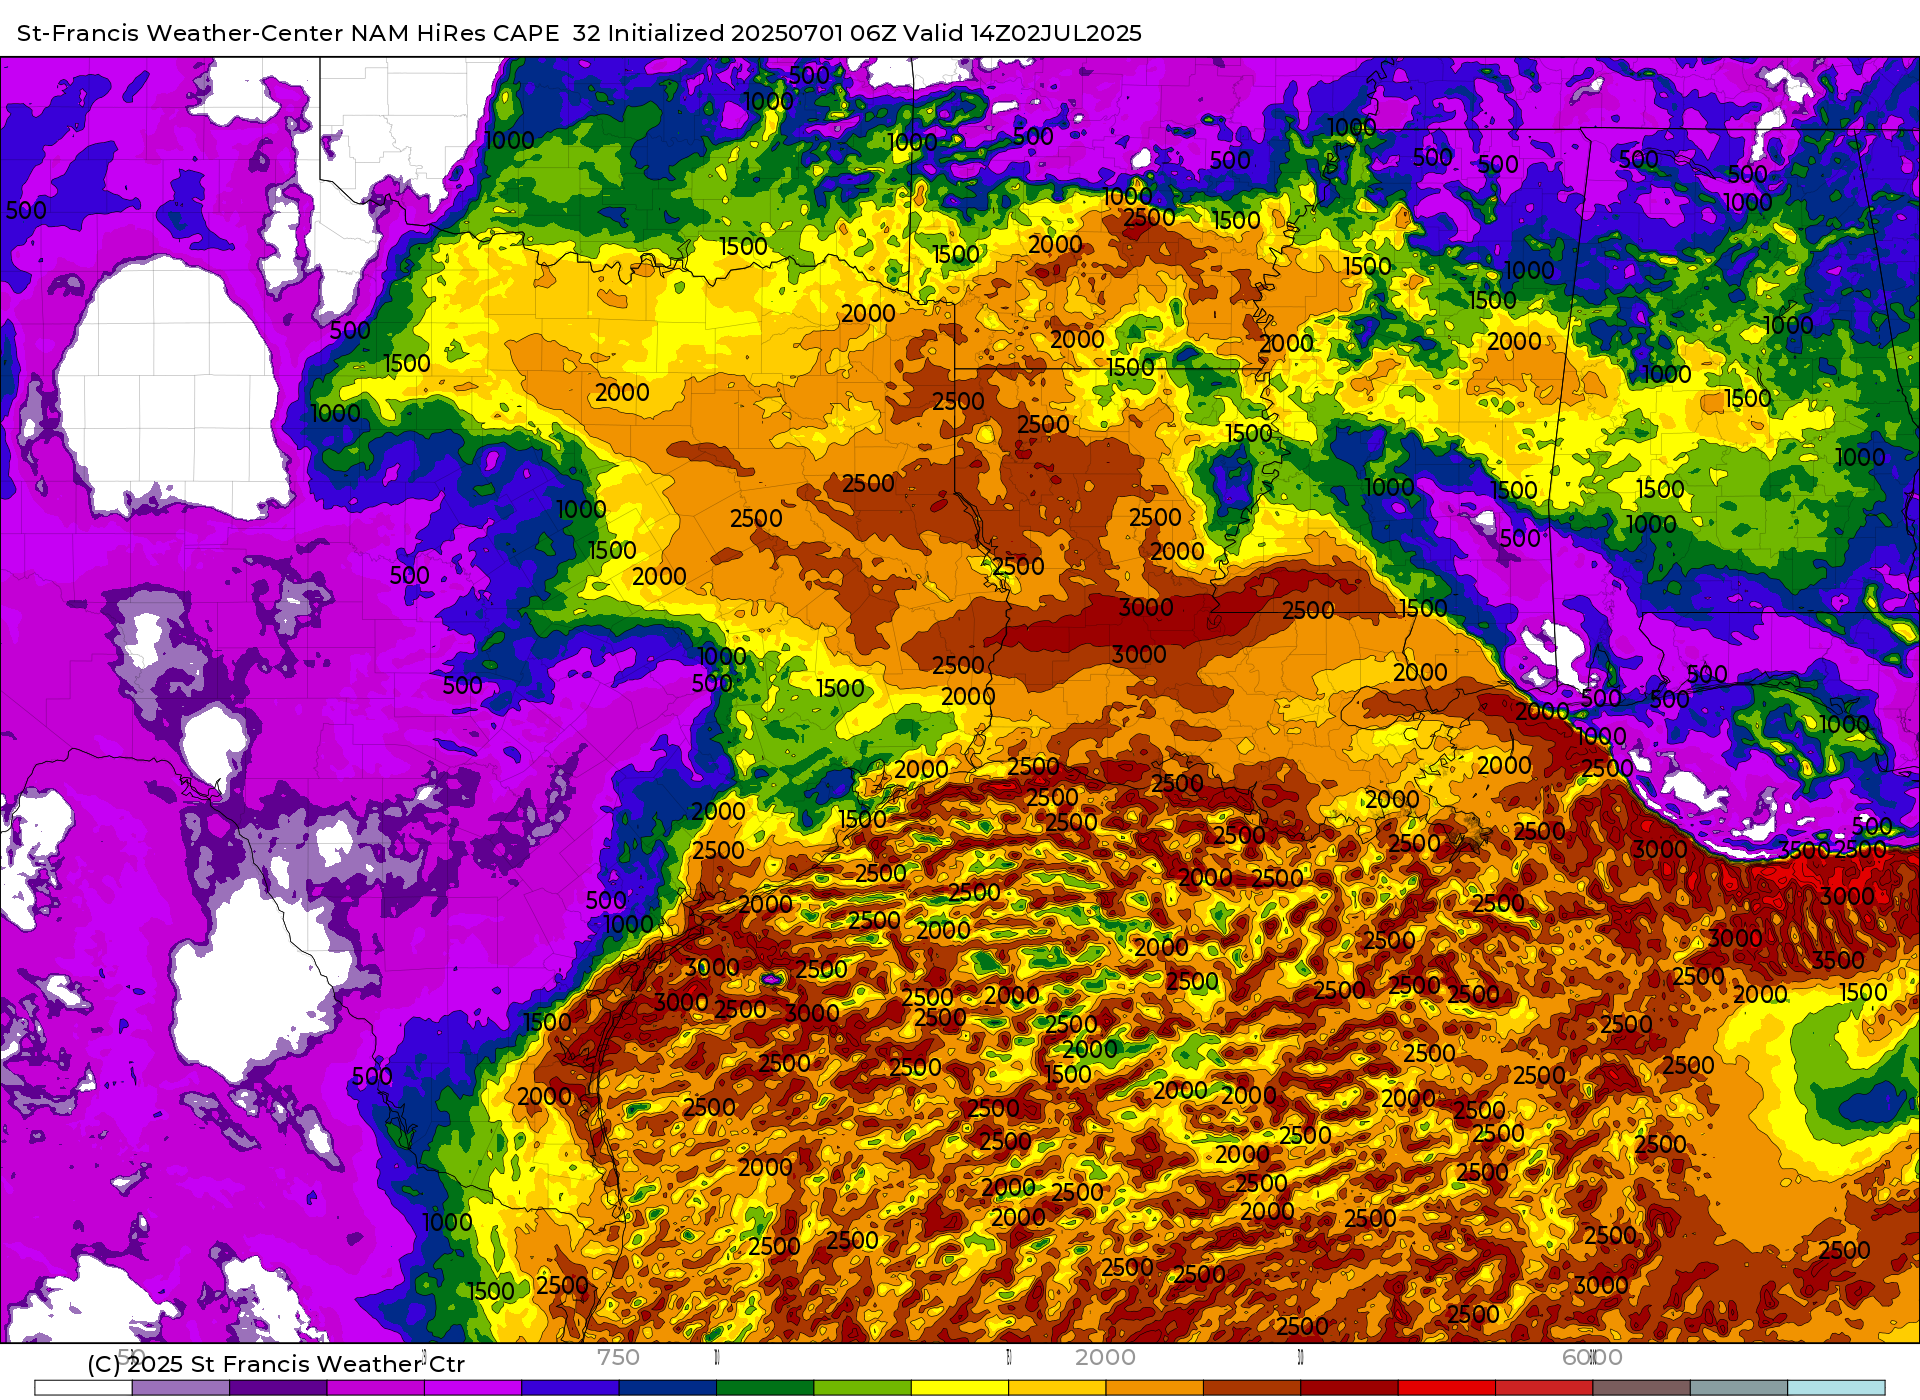This screenshot has width=1920, height=1400.
Task: Click the light lavender-purple legend swatch
Action: point(180,1388)
